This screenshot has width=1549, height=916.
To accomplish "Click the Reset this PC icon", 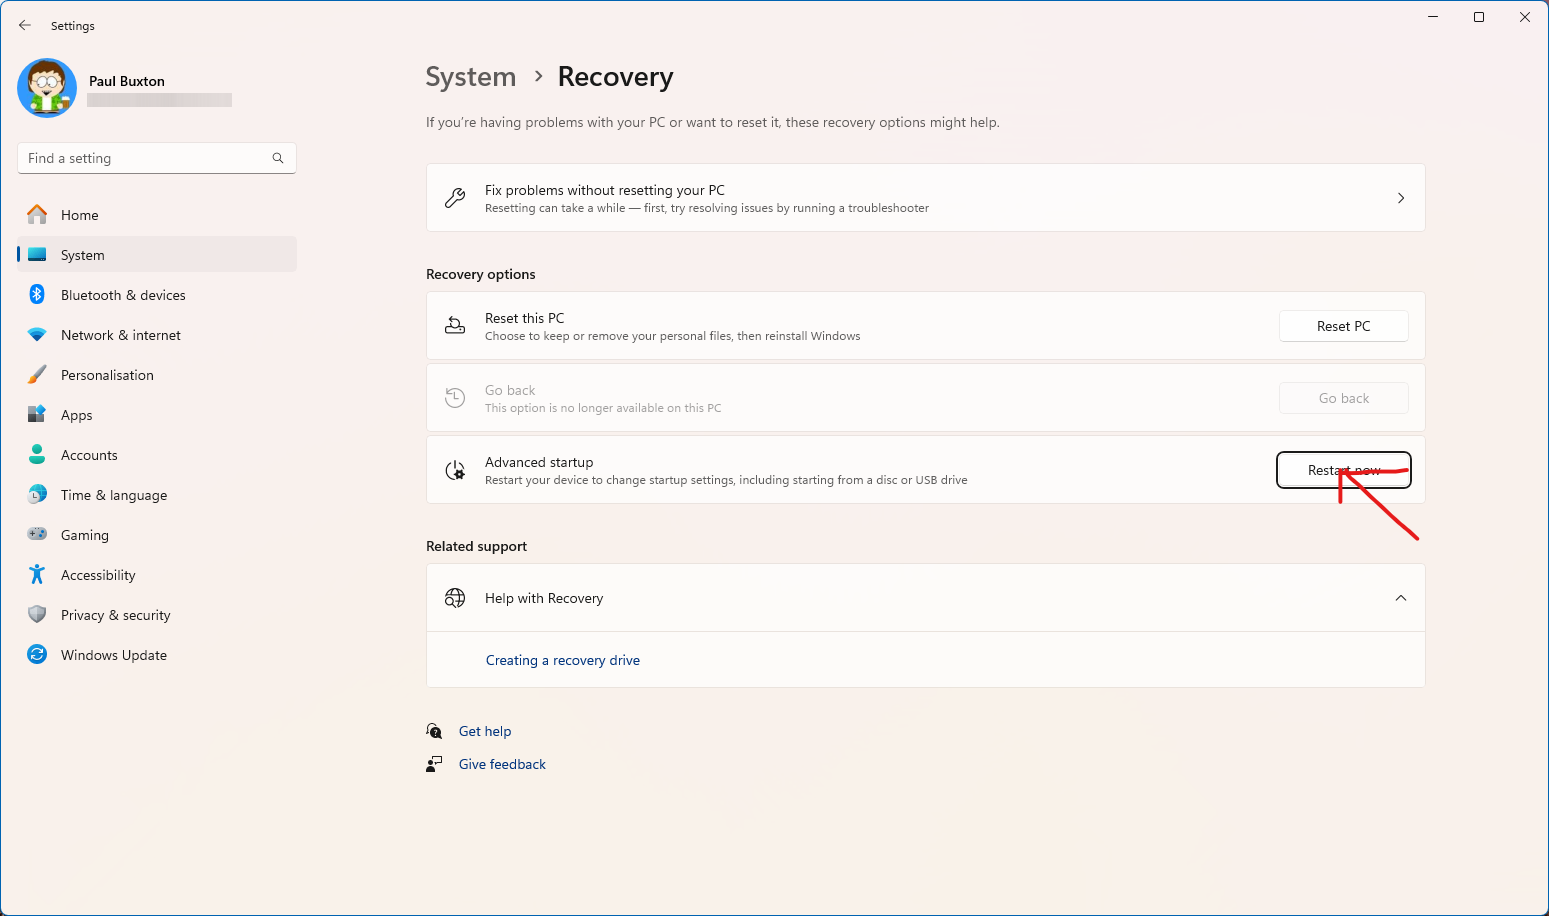I will (455, 326).
